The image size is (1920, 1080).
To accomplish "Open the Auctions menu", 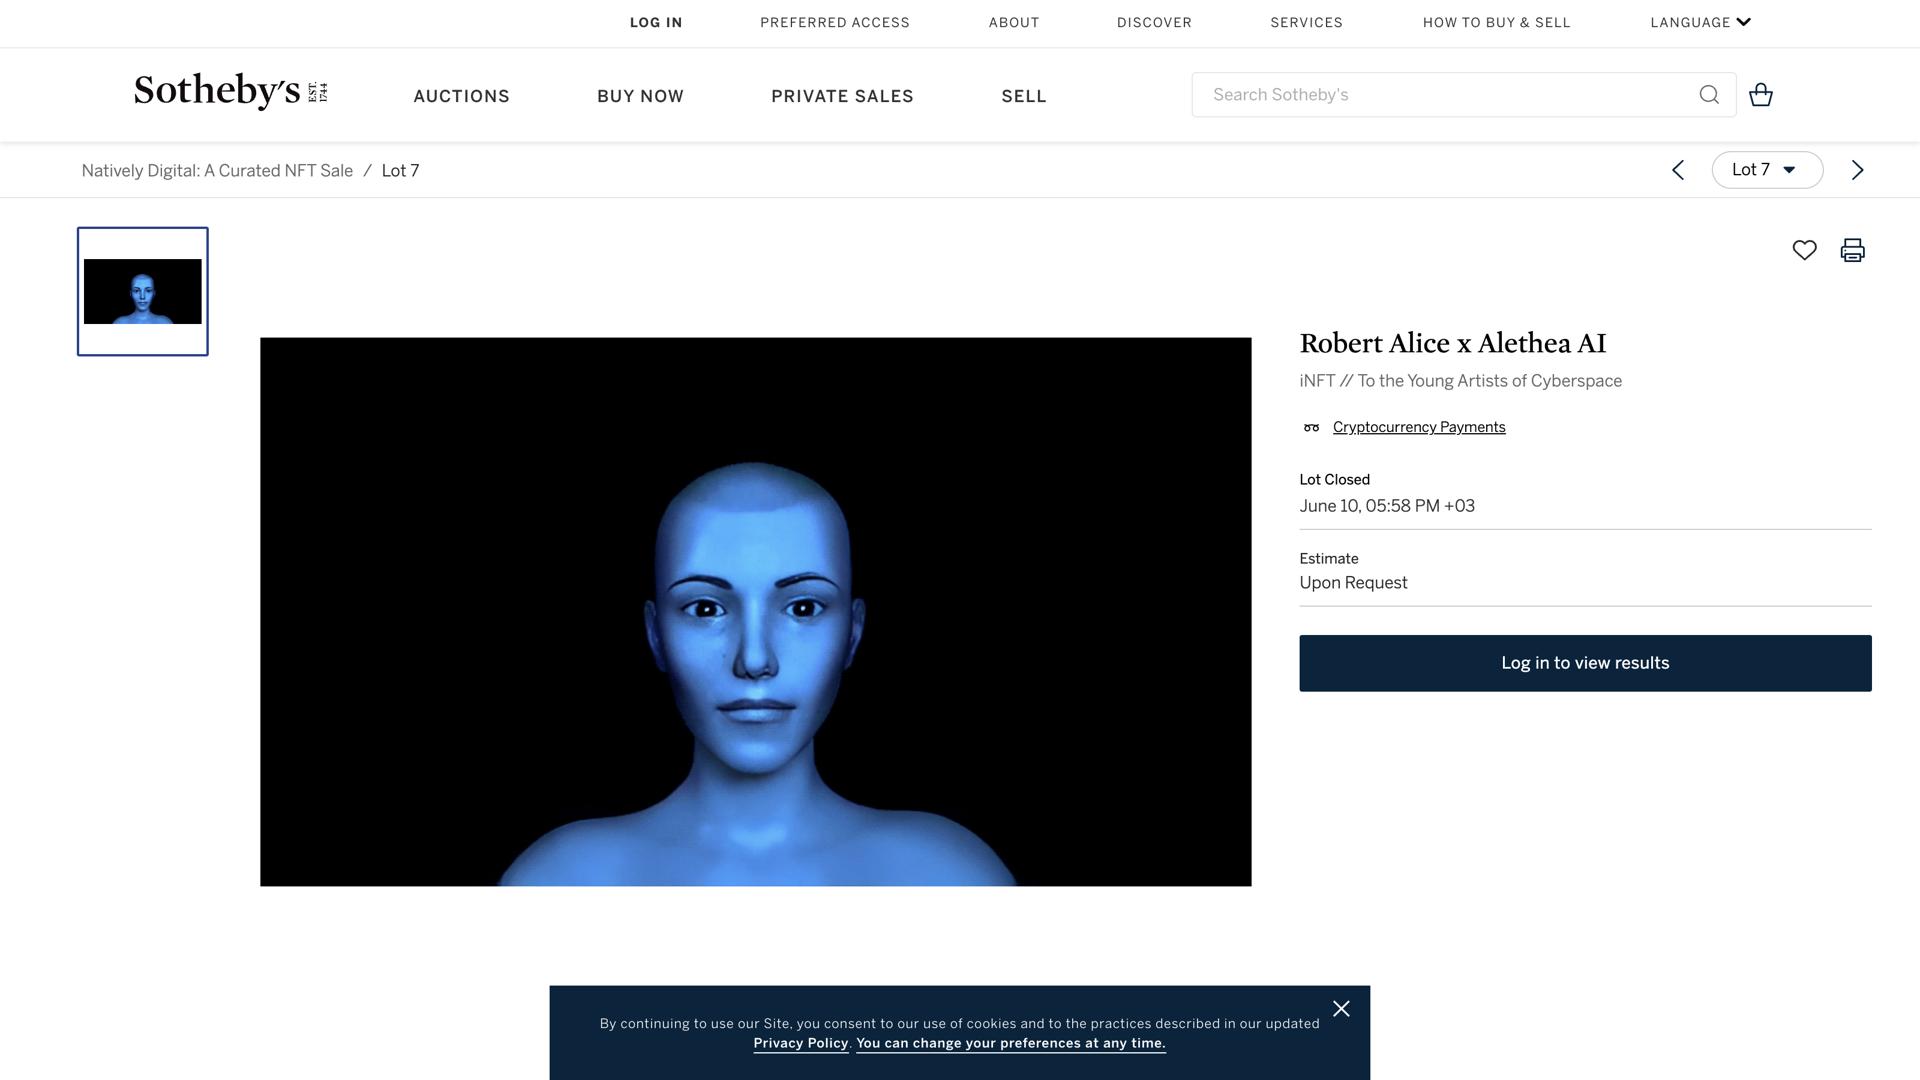I will [461, 96].
